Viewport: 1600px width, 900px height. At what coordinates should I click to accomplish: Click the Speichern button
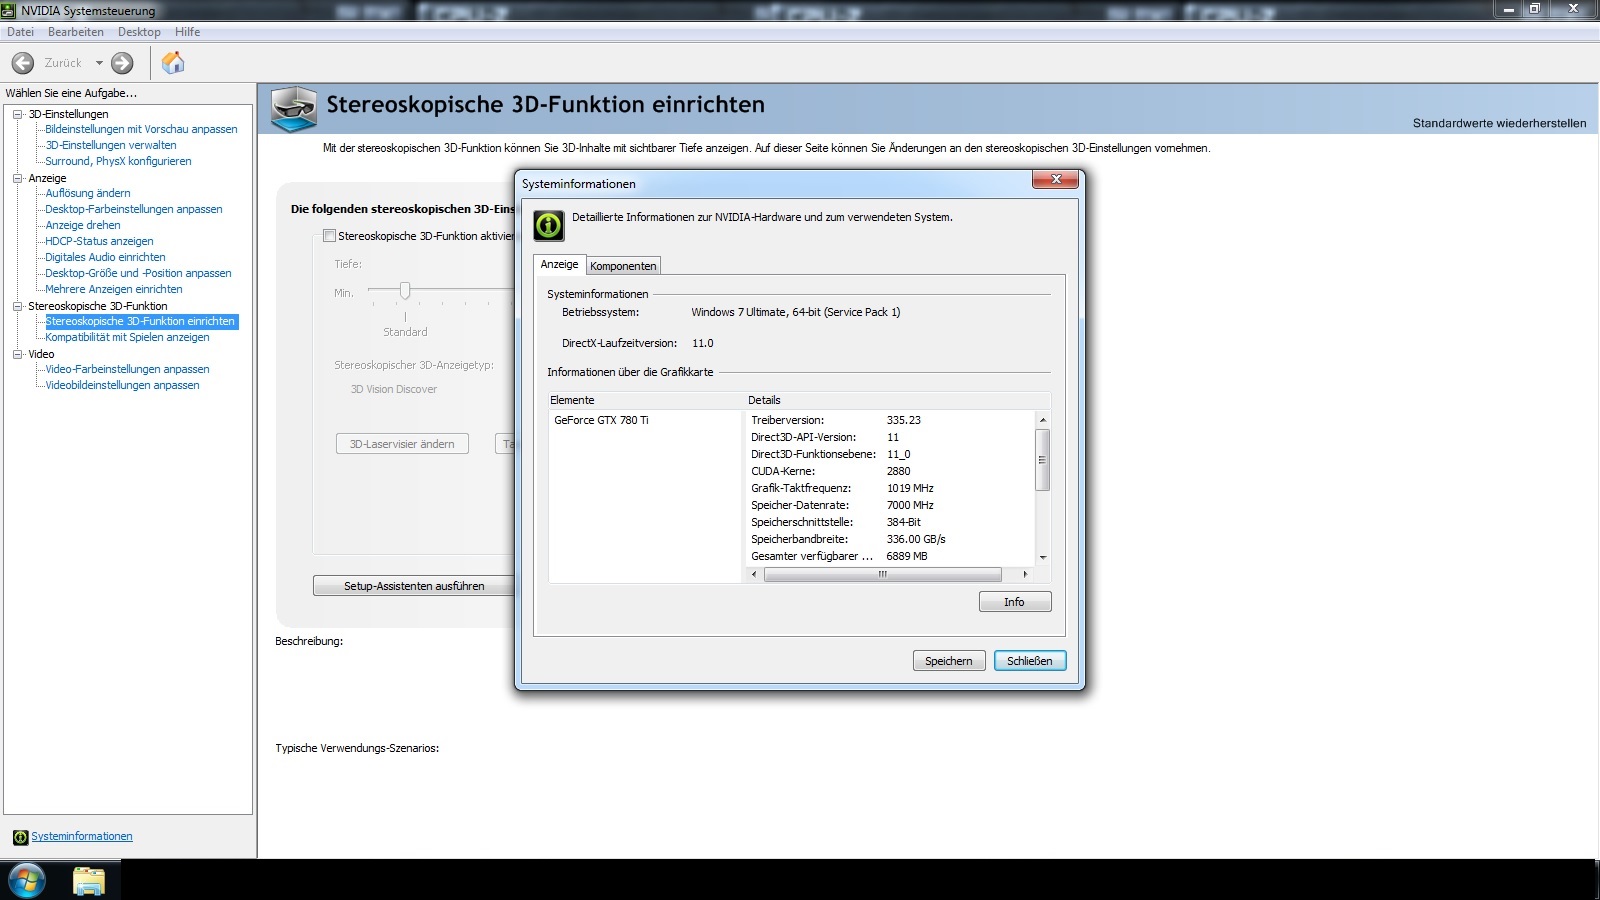tap(949, 661)
